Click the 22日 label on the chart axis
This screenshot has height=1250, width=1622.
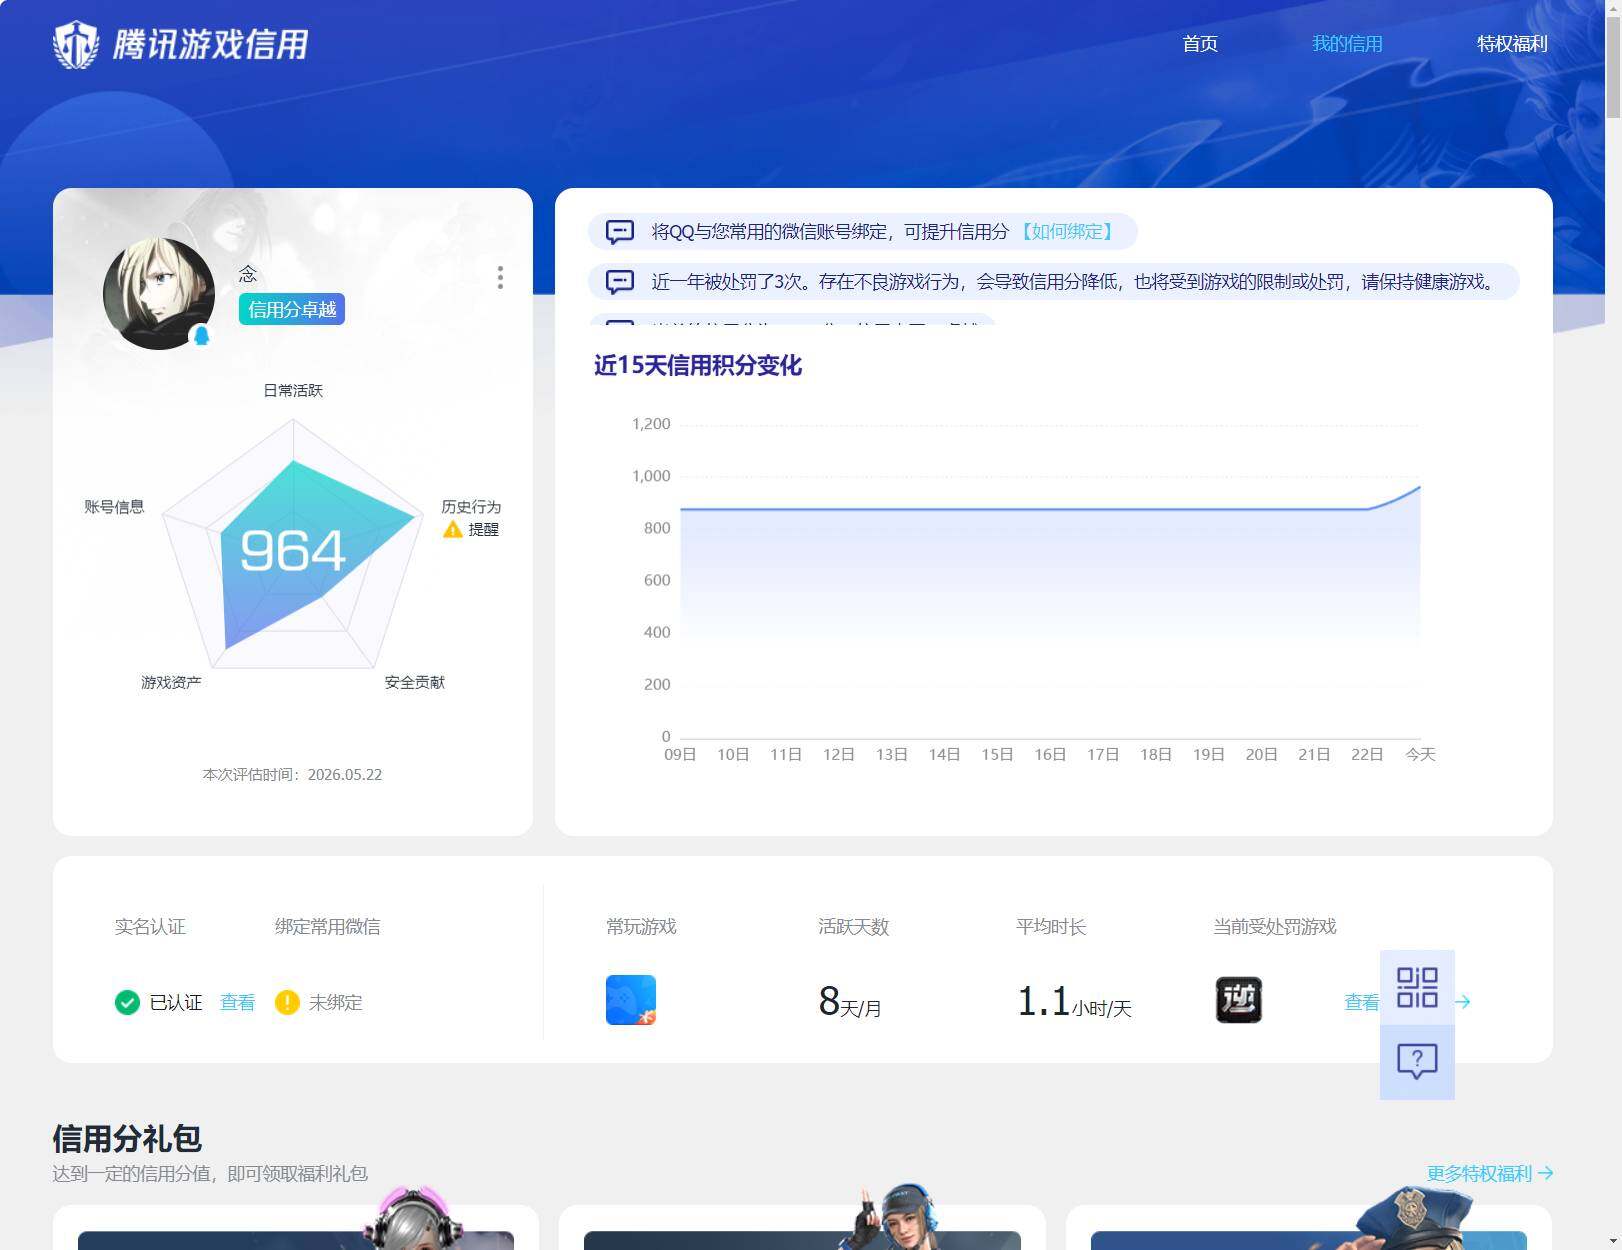[x=1367, y=754]
